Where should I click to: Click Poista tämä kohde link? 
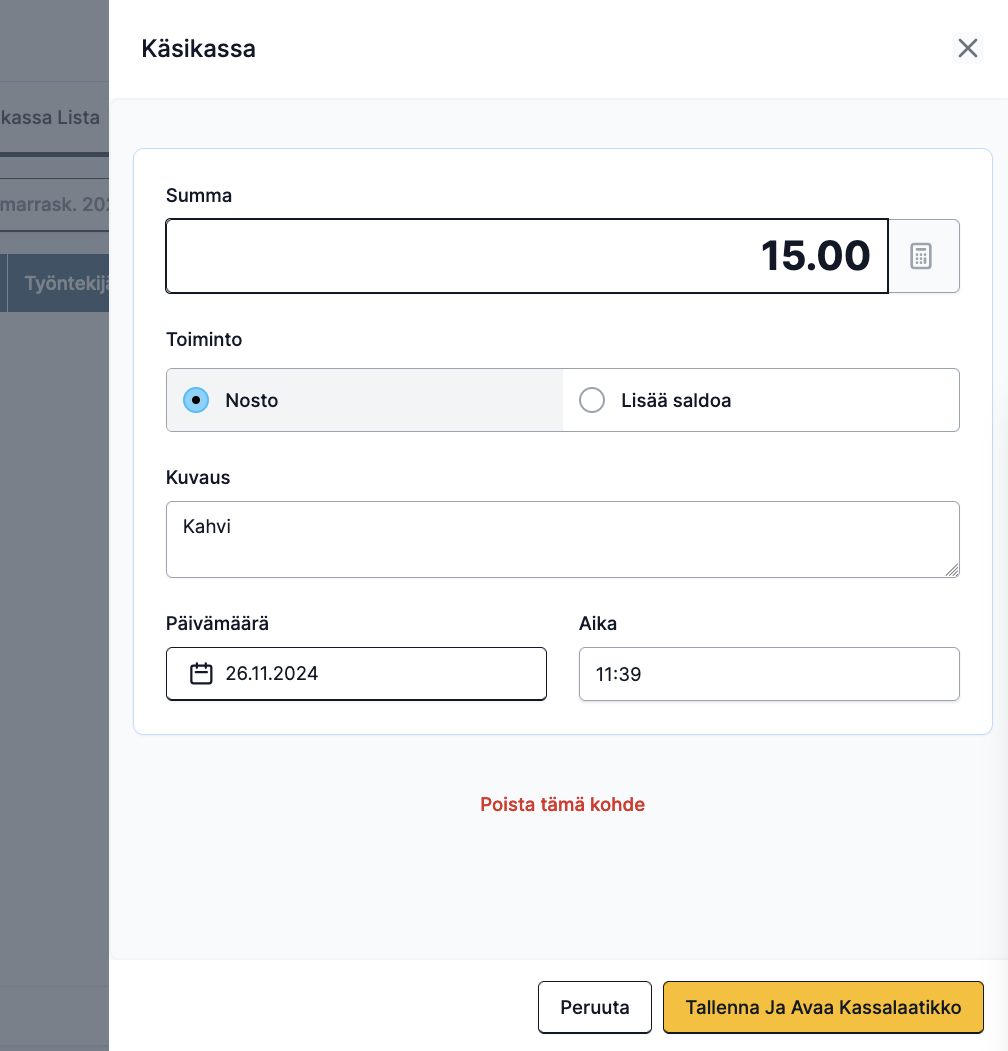[x=562, y=804]
